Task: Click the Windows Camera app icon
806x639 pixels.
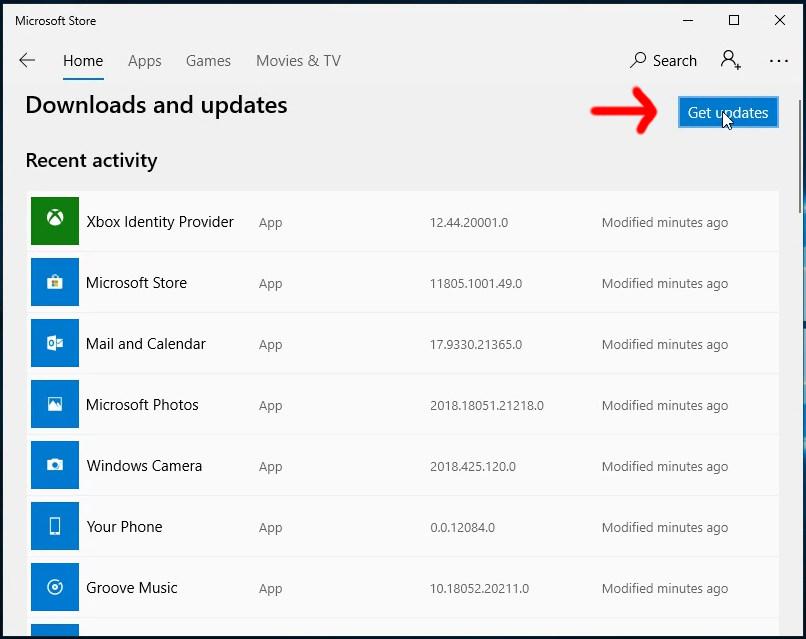Action: tap(55, 465)
